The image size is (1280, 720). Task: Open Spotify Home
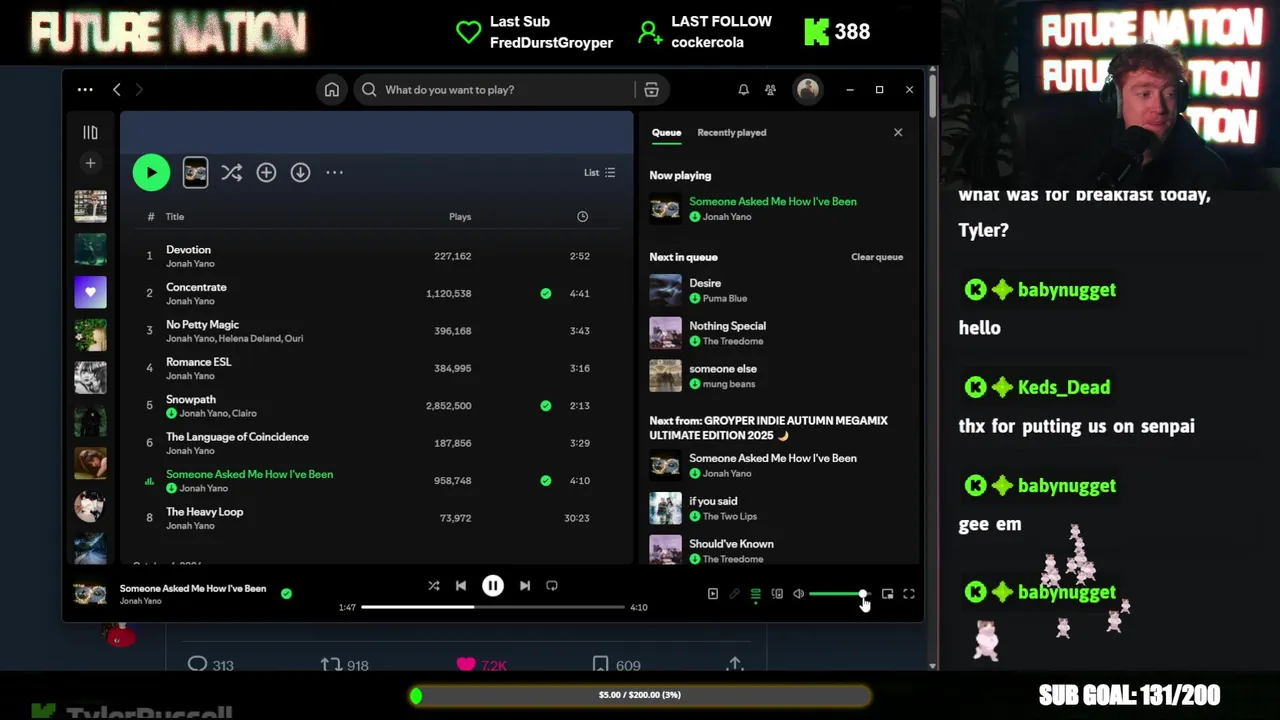coord(332,90)
